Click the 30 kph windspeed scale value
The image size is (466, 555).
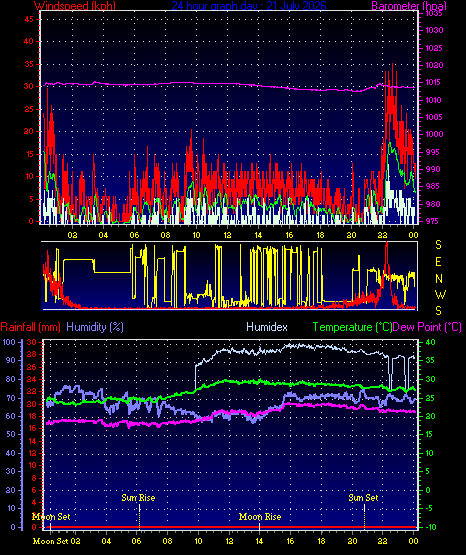pyautogui.click(x=29, y=86)
